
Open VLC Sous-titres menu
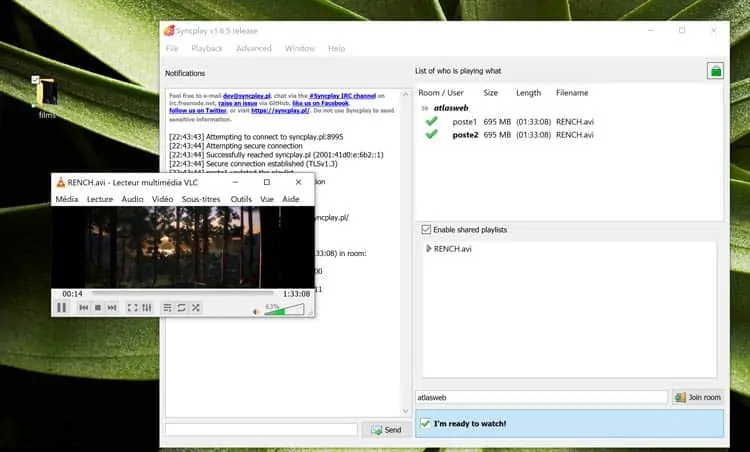(201, 199)
